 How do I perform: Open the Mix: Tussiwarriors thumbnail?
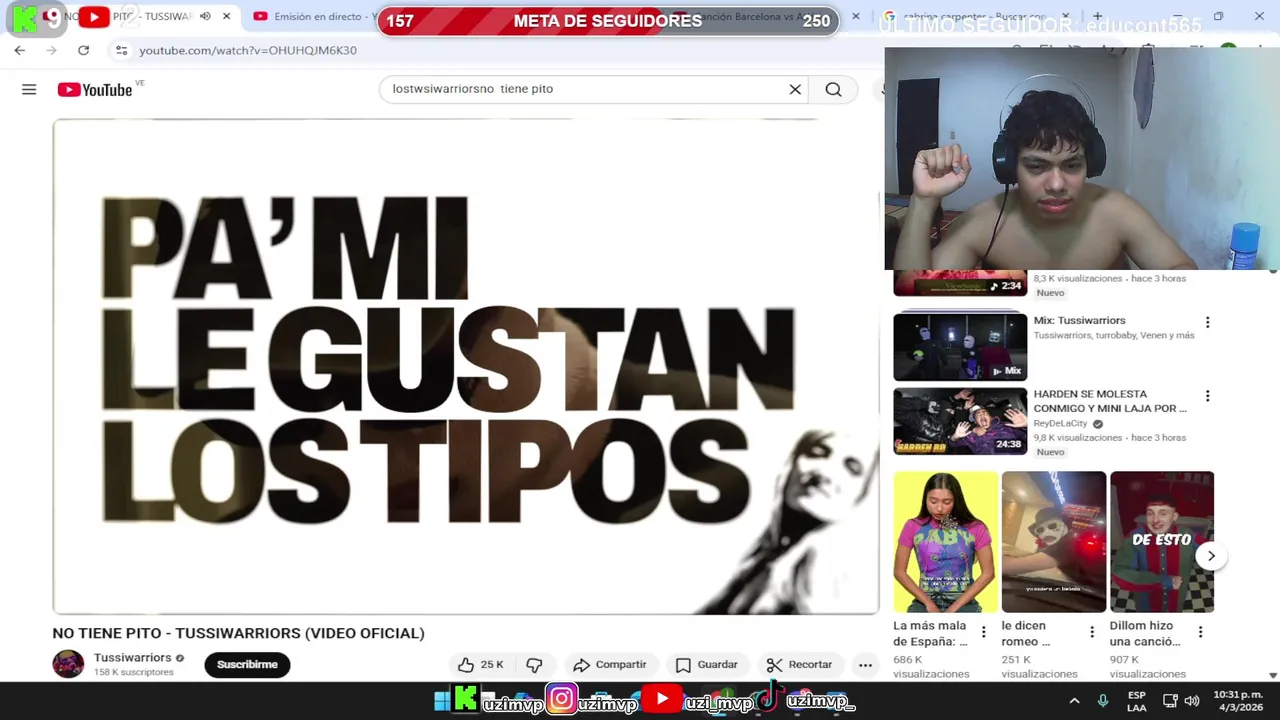[x=960, y=346]
